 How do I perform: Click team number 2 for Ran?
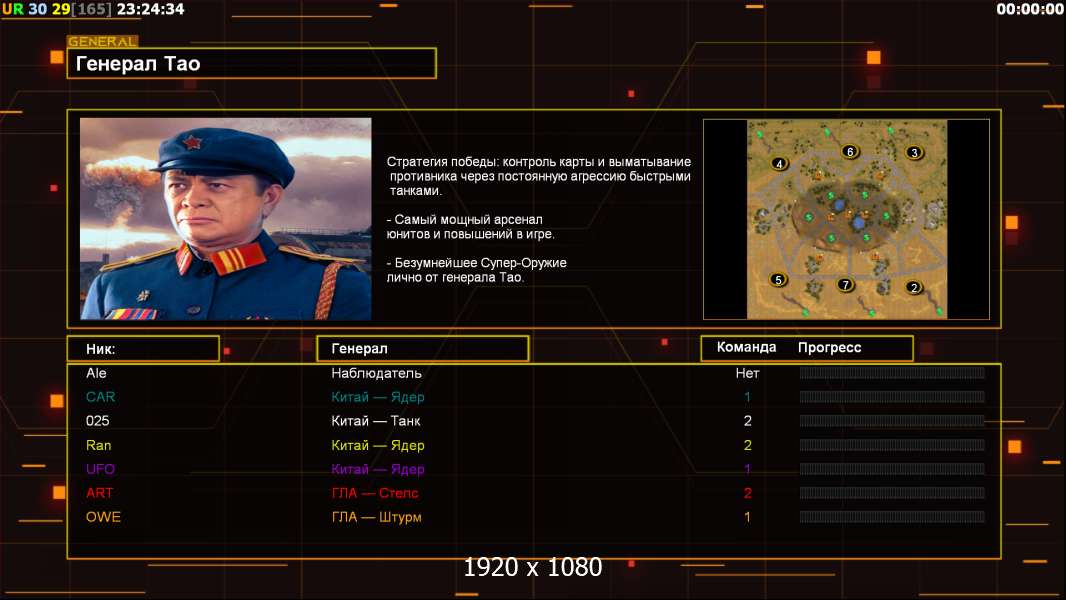click(747, 445)
